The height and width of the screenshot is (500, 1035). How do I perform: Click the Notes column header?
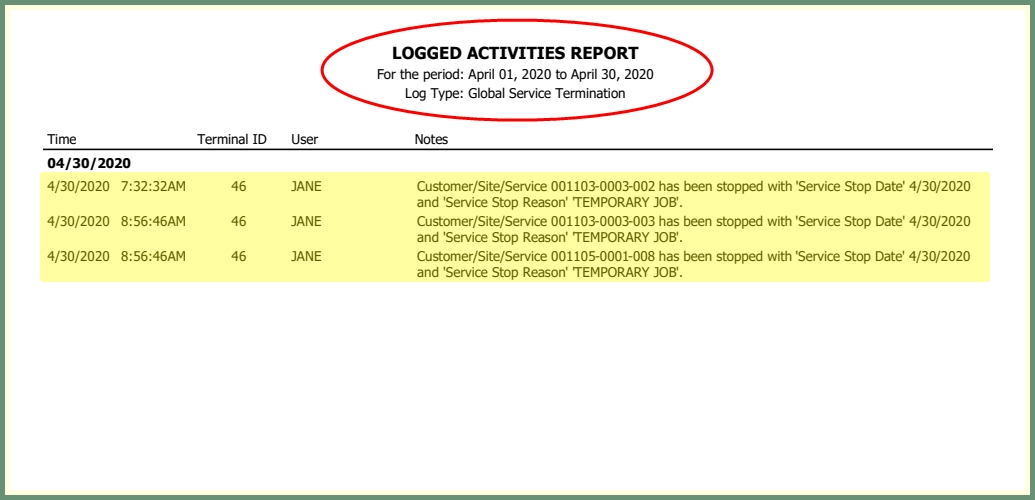(x=431, y=139)
